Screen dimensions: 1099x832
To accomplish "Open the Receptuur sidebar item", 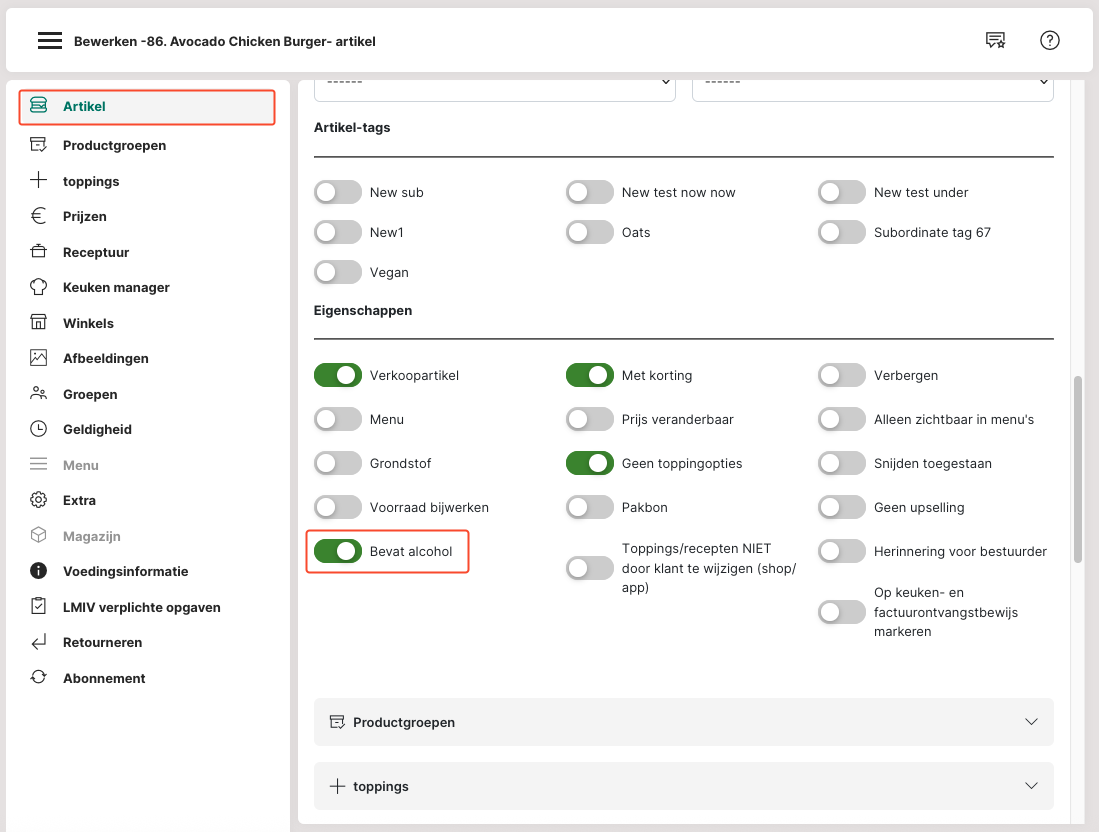I will [x=96, y=252].
